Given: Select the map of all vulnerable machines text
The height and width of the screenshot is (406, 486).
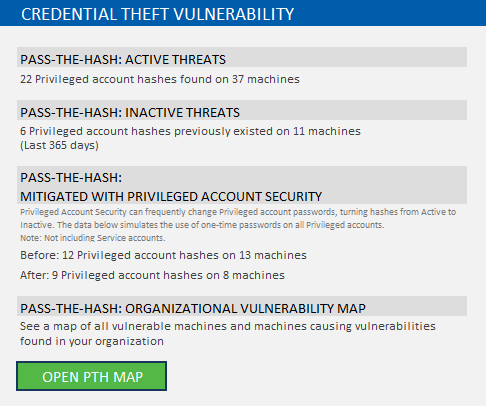Looking at the screenshot, I should (228, 326).
